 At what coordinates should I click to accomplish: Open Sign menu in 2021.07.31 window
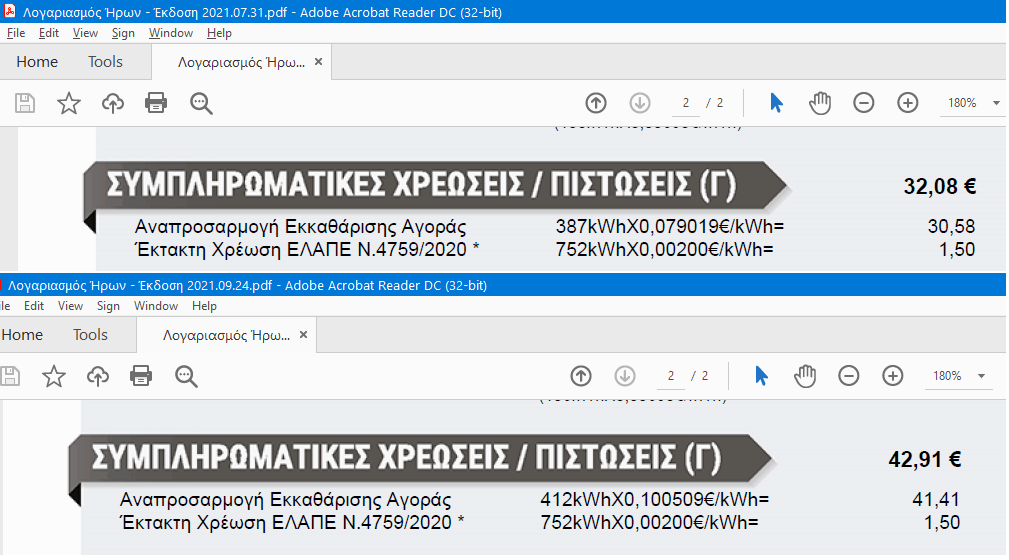(123, 33)
